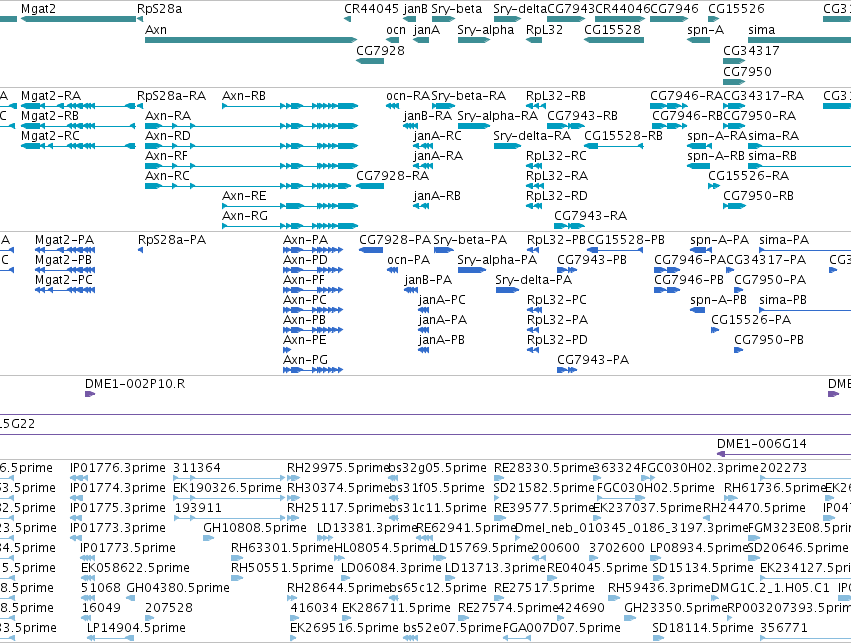
Task: Click the Axn-PG protein label
Action: coord(306,360)
